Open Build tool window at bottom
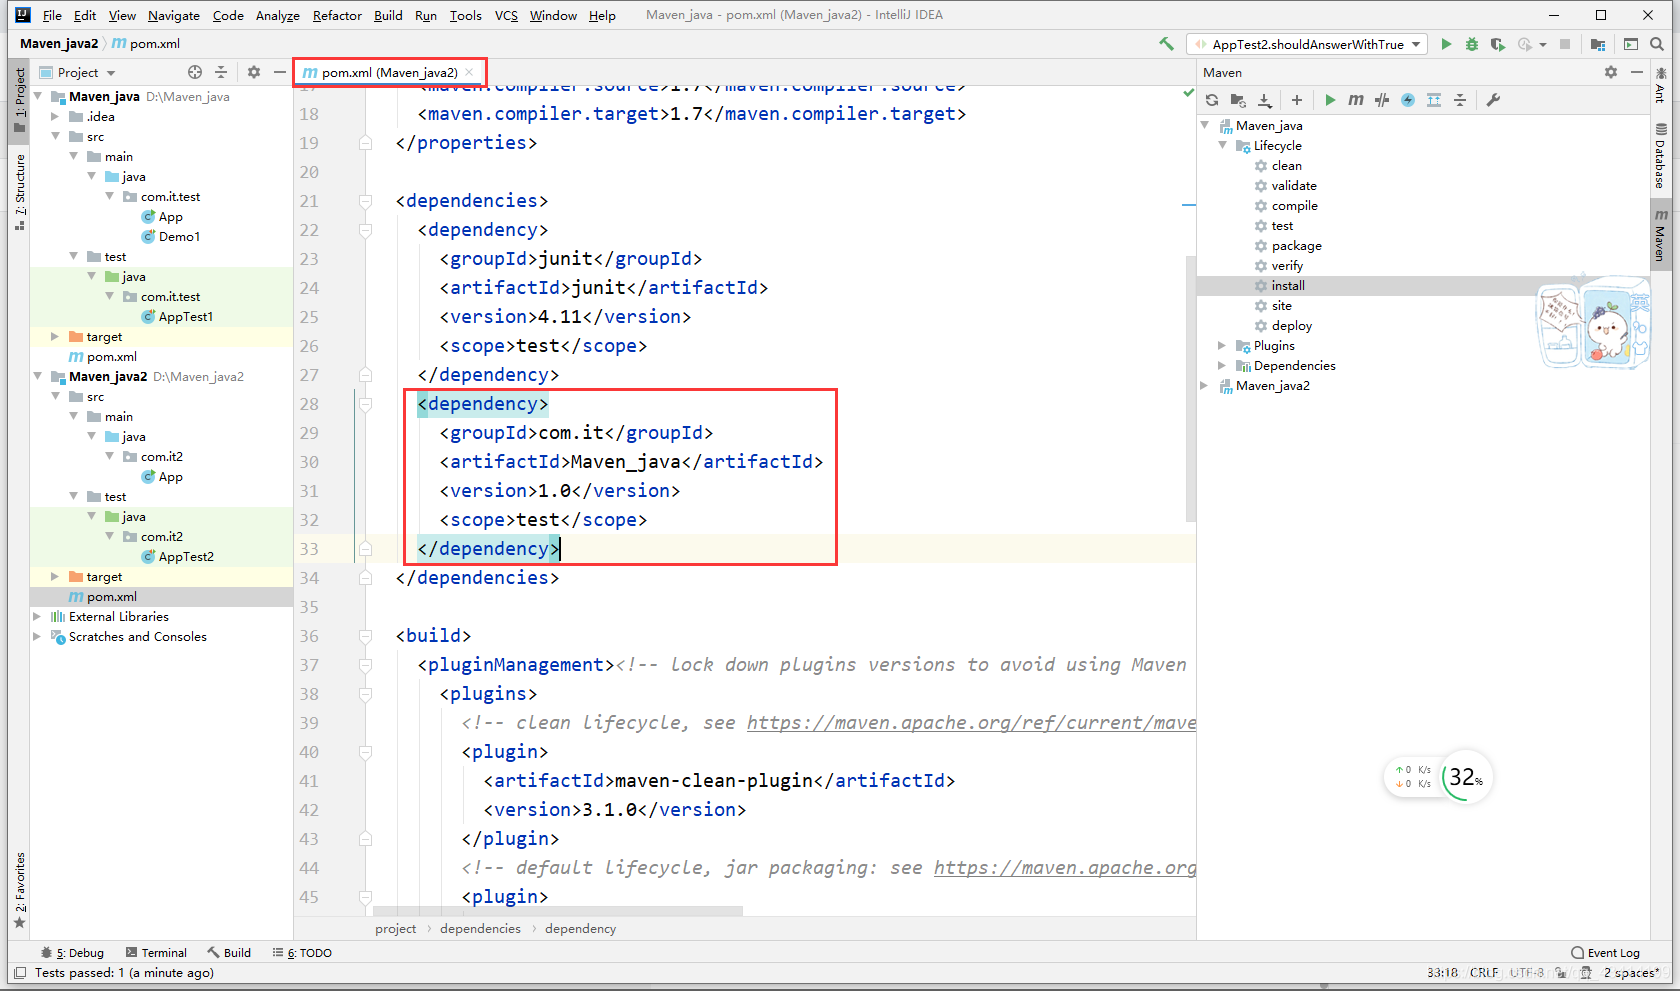This screenshot has height=991, width=1680. pyautogui.click(x=229, y=953)
